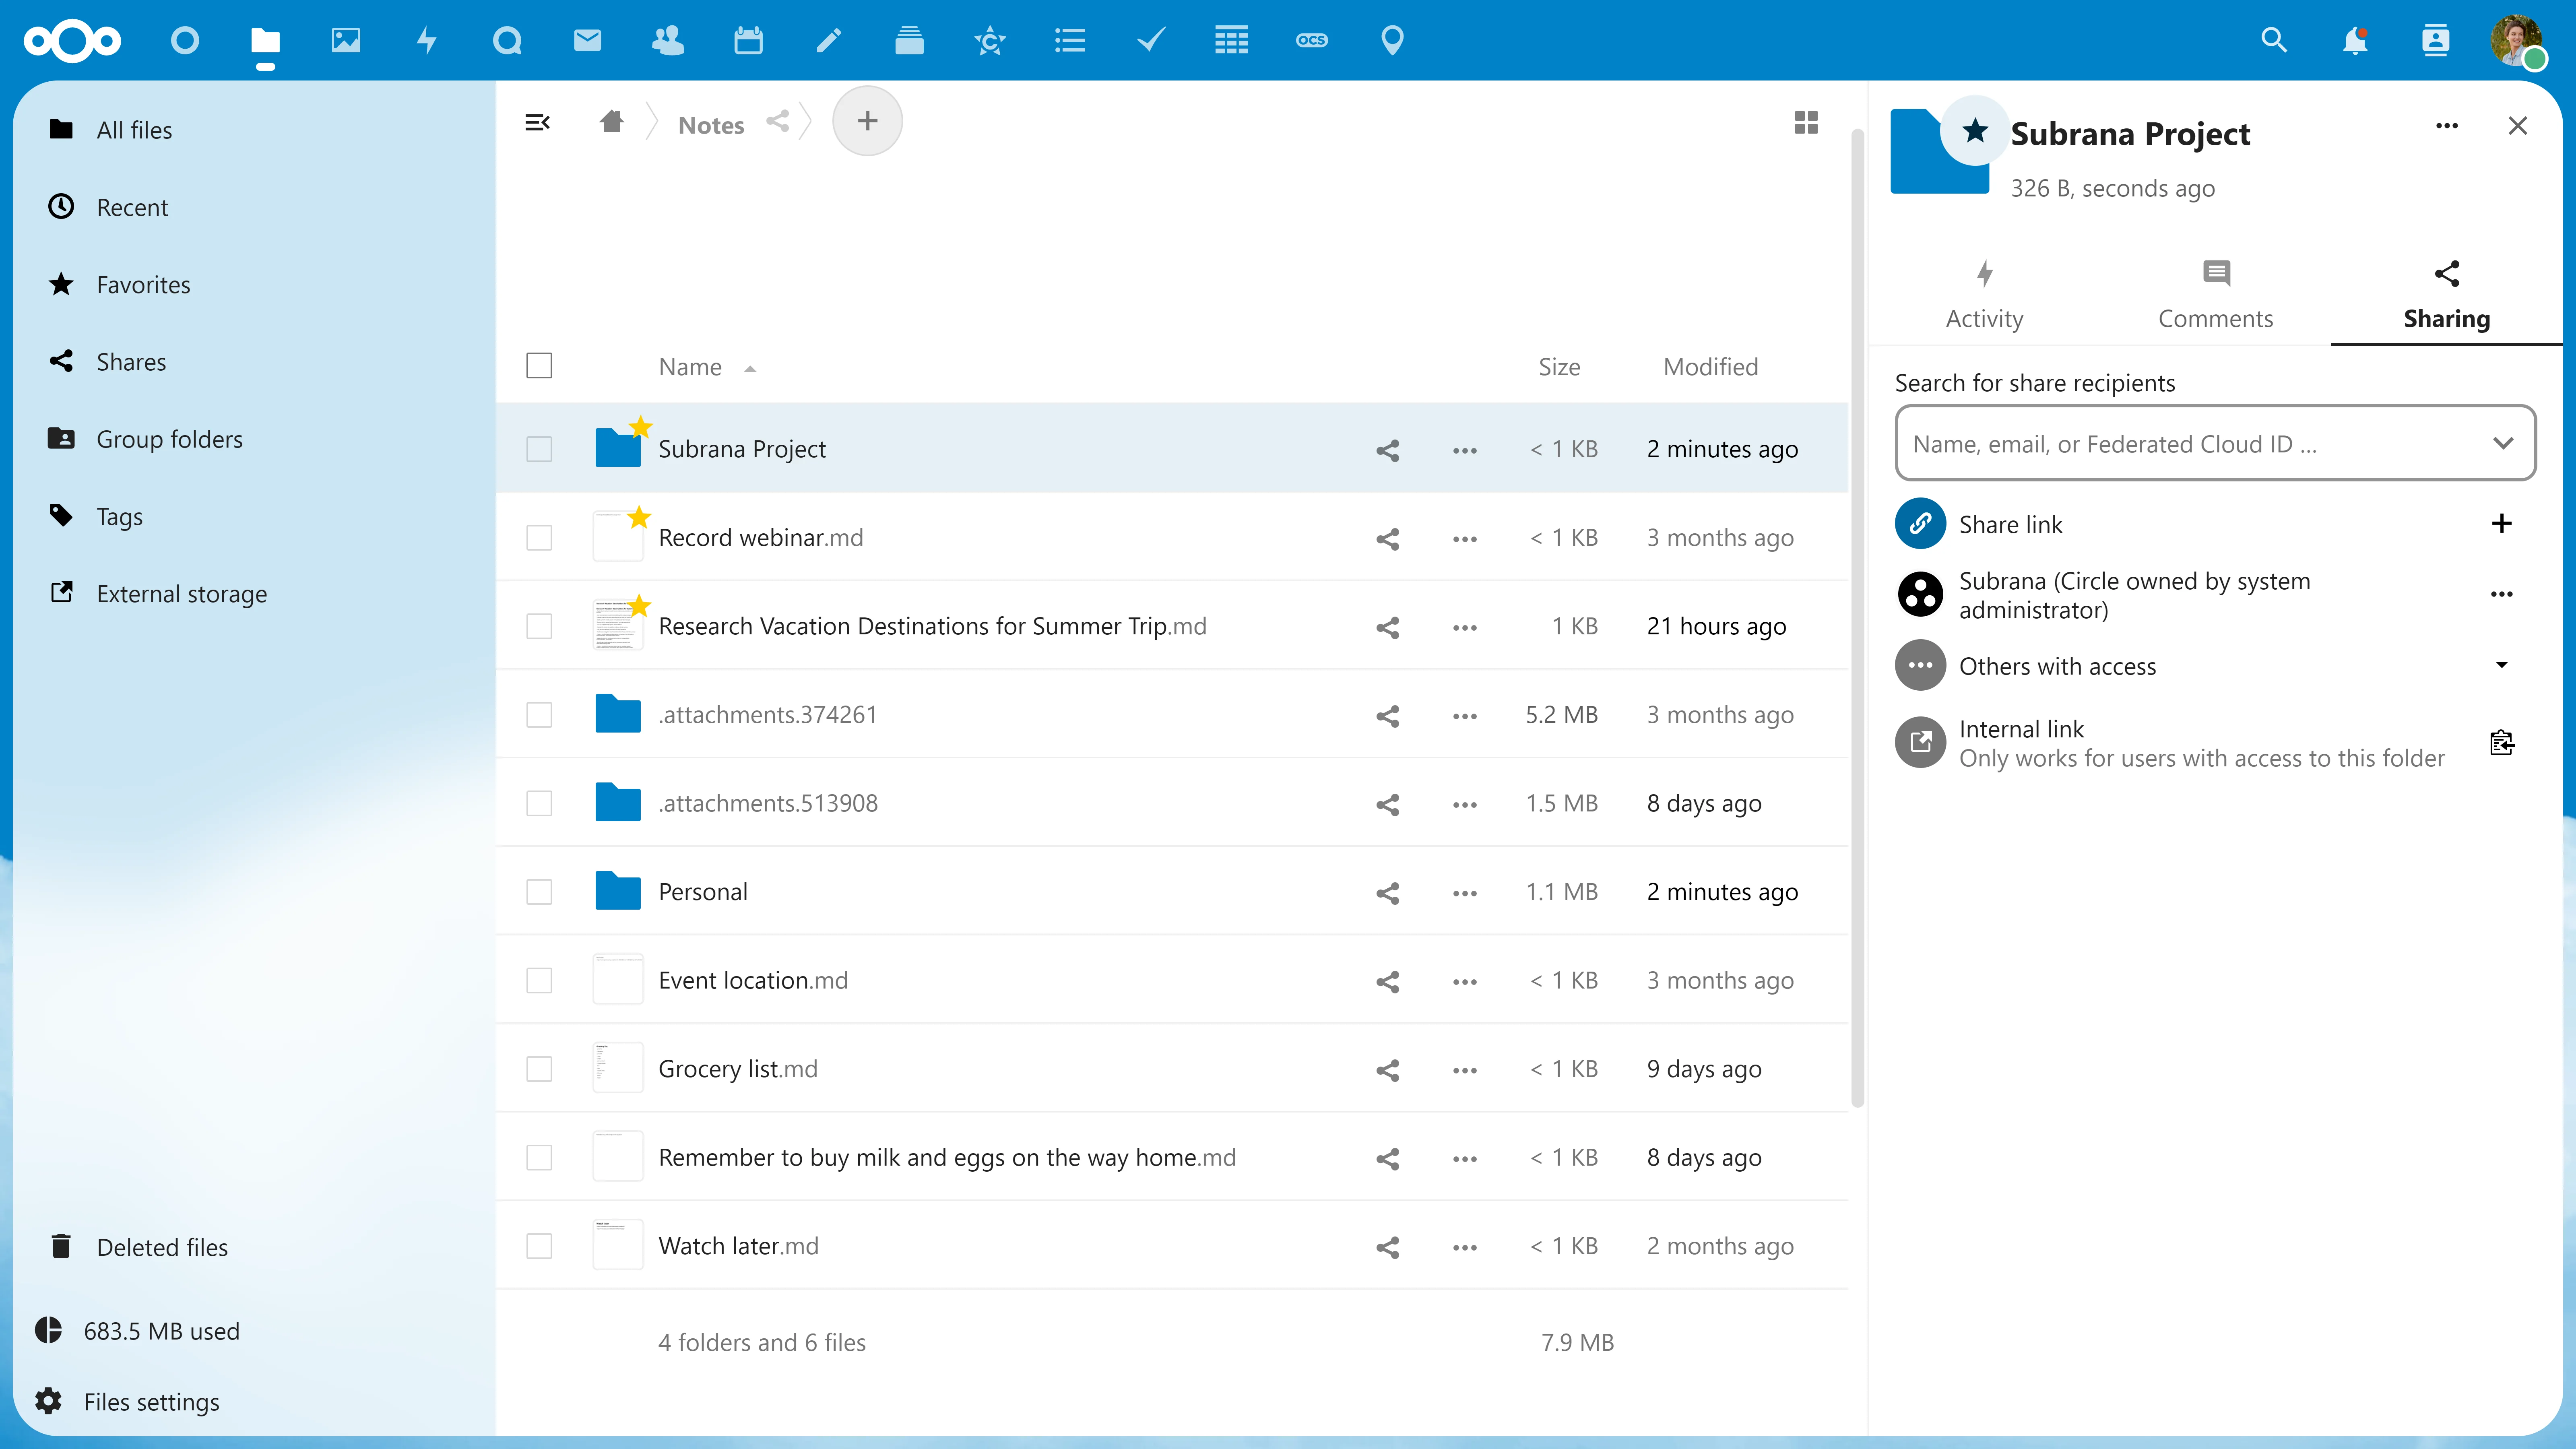
Task: Toggle checkbox for Subrana Project folder
Action: (x=541, y=448)
